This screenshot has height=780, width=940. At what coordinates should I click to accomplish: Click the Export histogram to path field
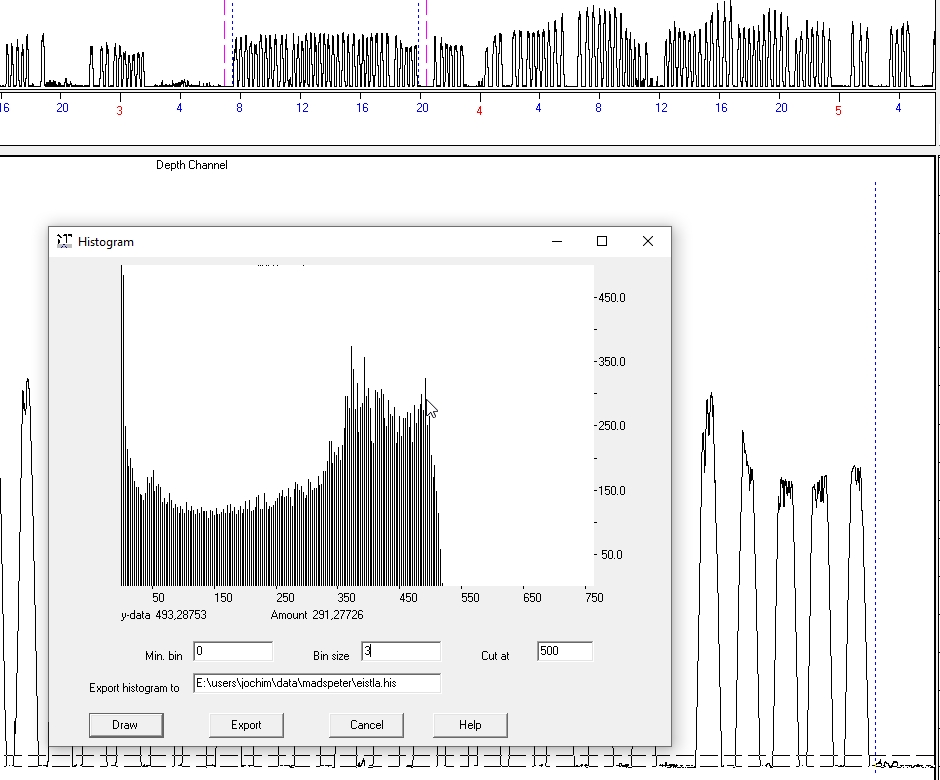coord(317,683)
